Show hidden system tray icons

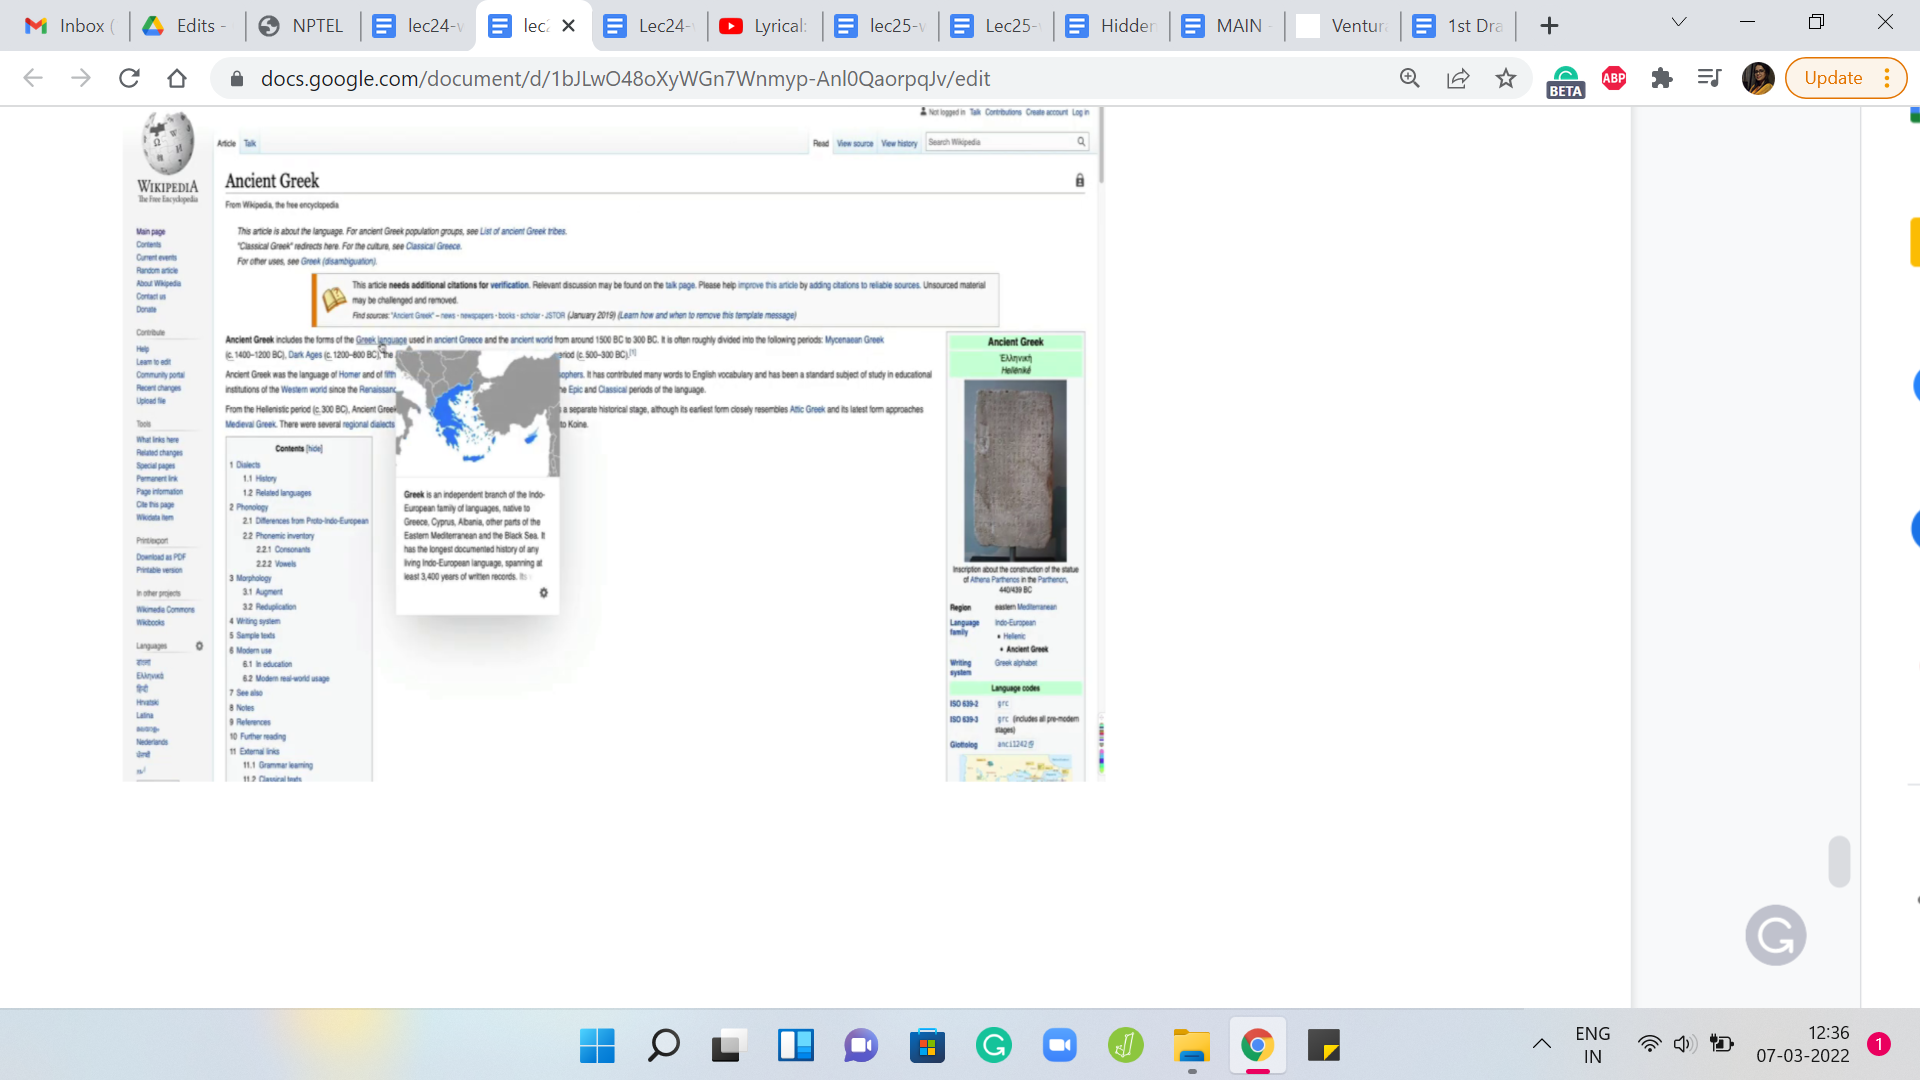pos(1542,1044)
